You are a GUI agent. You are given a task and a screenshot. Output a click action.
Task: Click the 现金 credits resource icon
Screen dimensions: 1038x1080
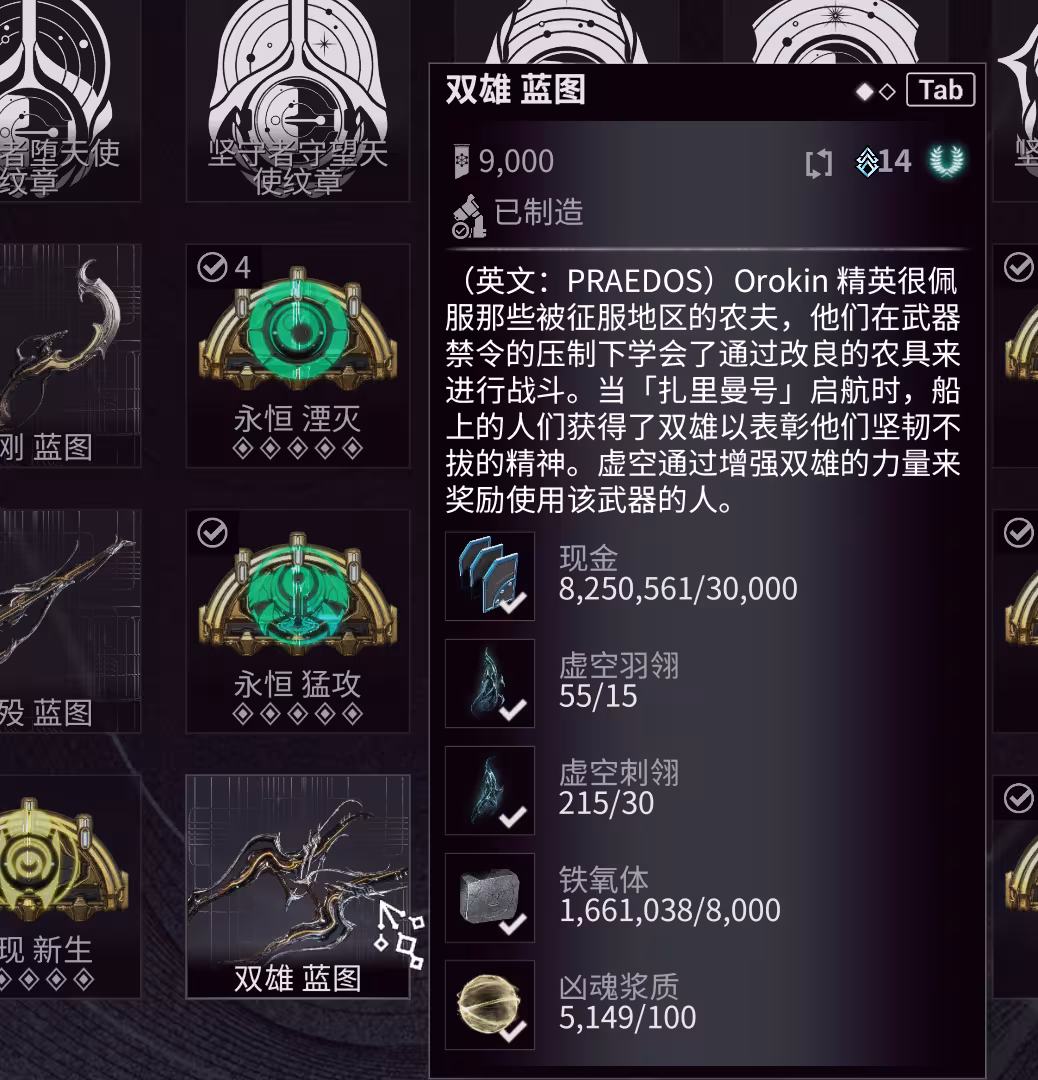tap(490, 577)
